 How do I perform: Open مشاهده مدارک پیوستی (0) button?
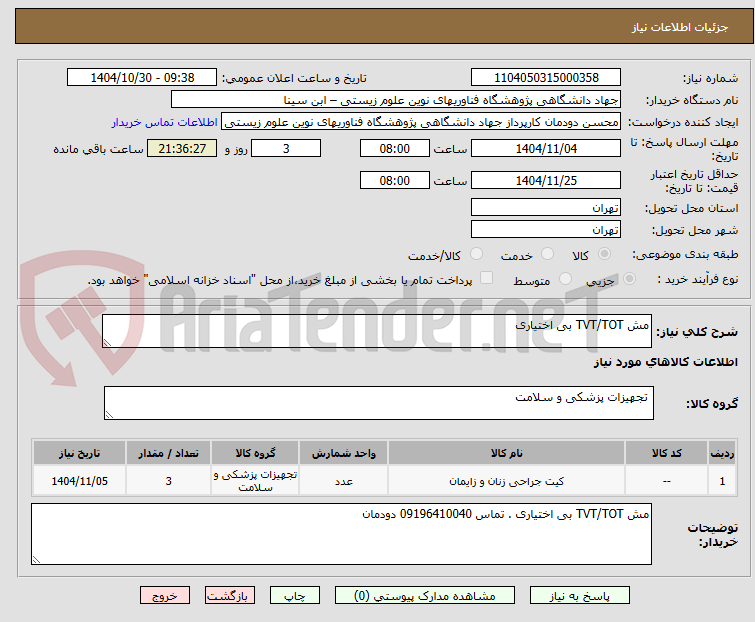424,596
